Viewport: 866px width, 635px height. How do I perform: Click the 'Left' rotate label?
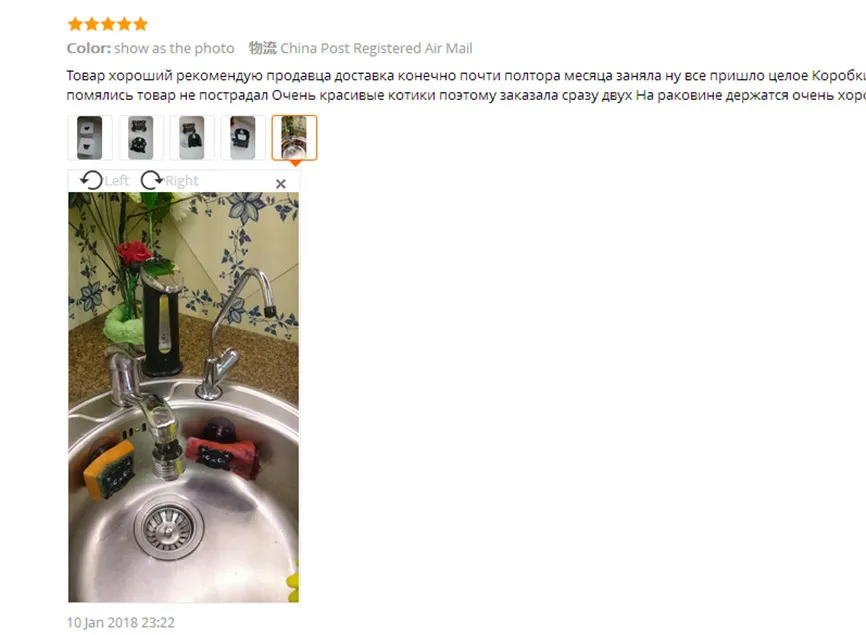(117, 181)
